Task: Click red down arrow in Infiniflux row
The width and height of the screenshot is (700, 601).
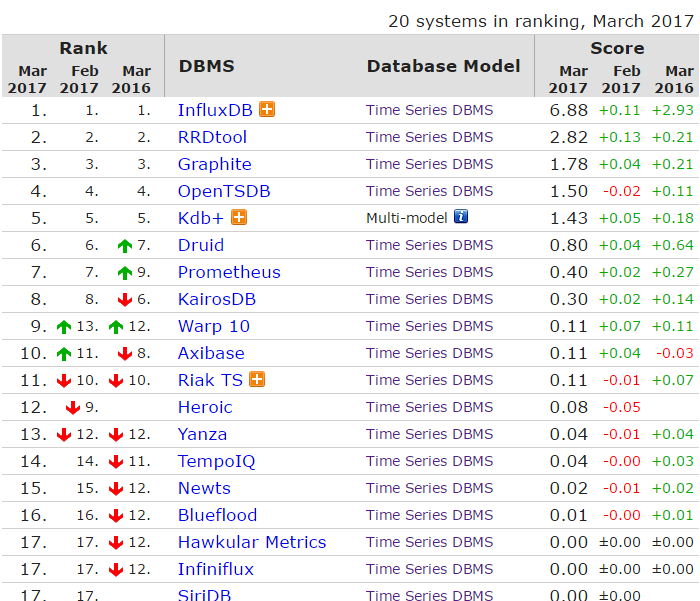Action: [116, 570]
